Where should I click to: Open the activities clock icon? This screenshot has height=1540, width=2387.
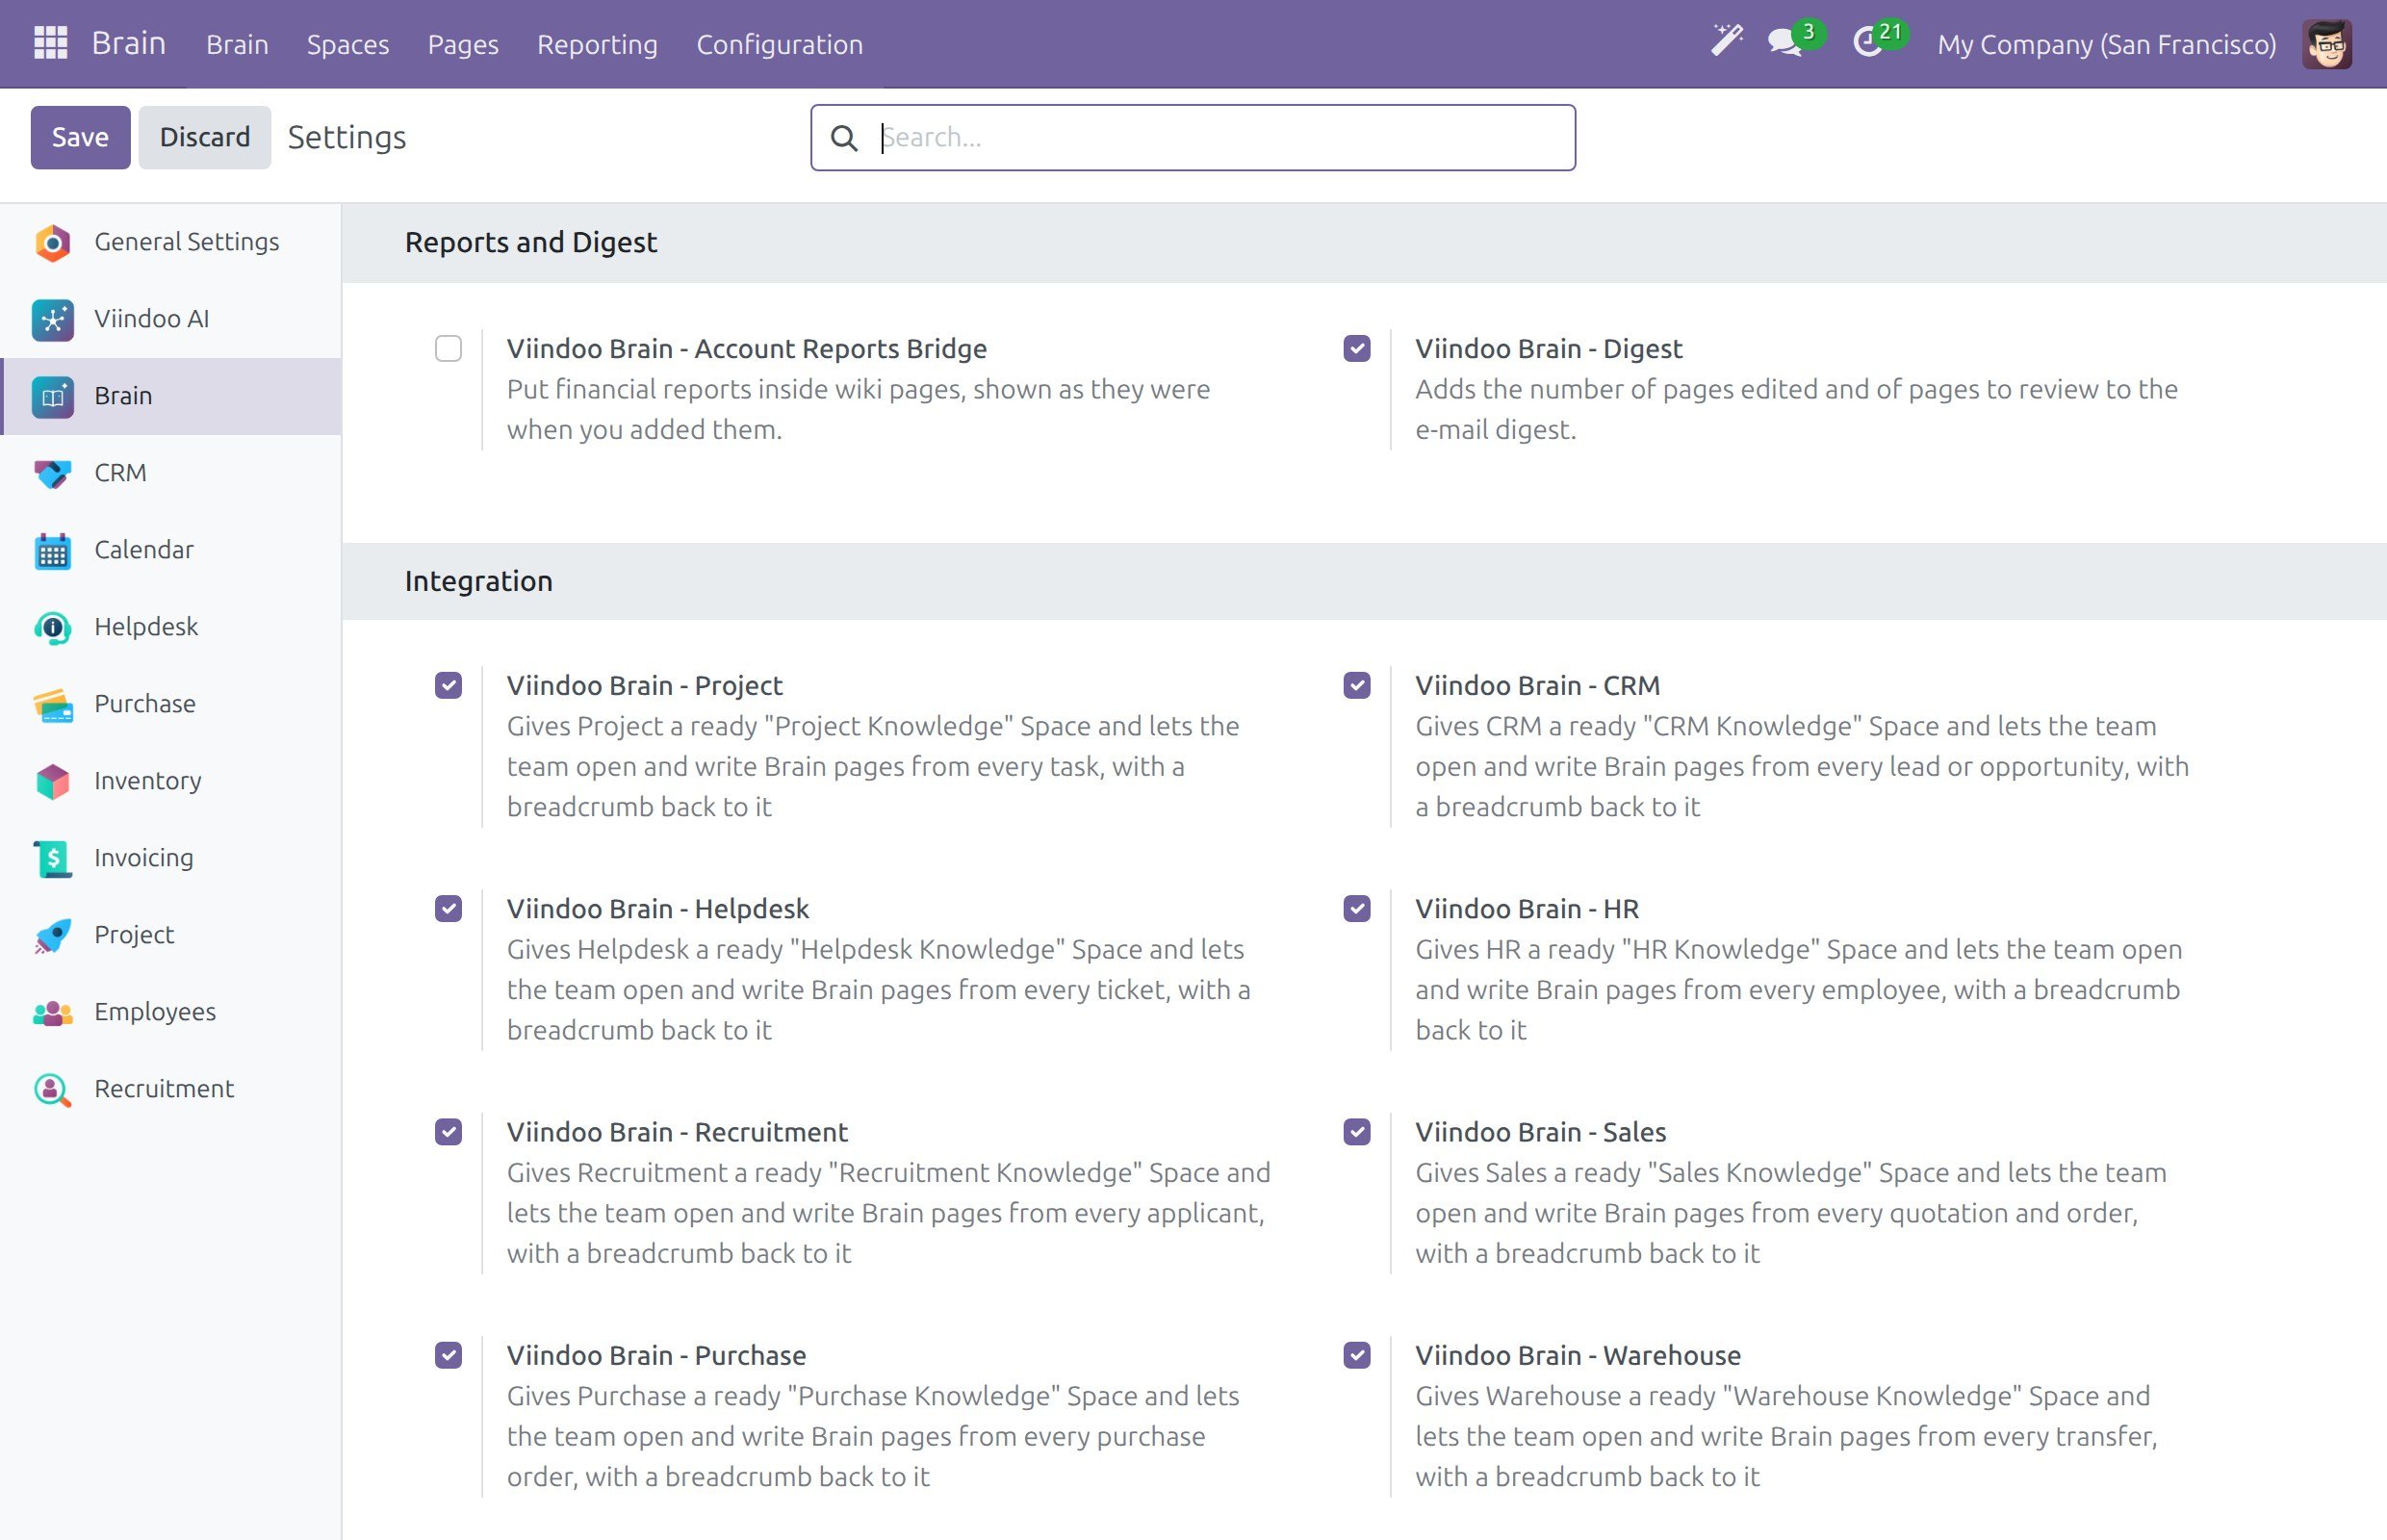point(1867,43)
